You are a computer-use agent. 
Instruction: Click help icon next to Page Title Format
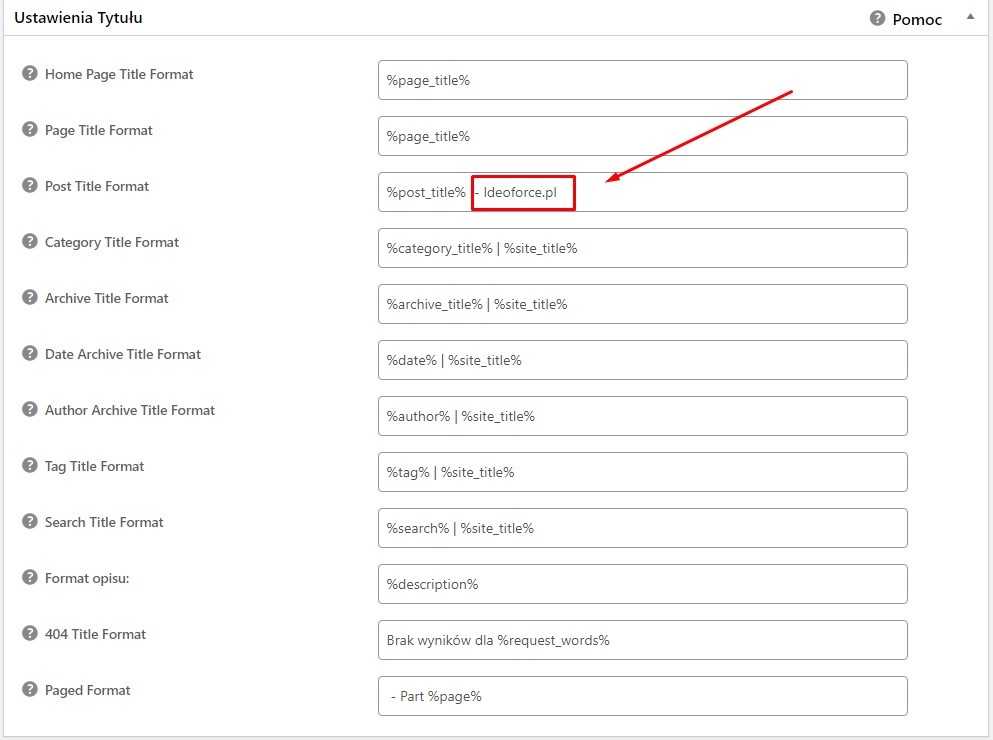[x=30, y=130]
